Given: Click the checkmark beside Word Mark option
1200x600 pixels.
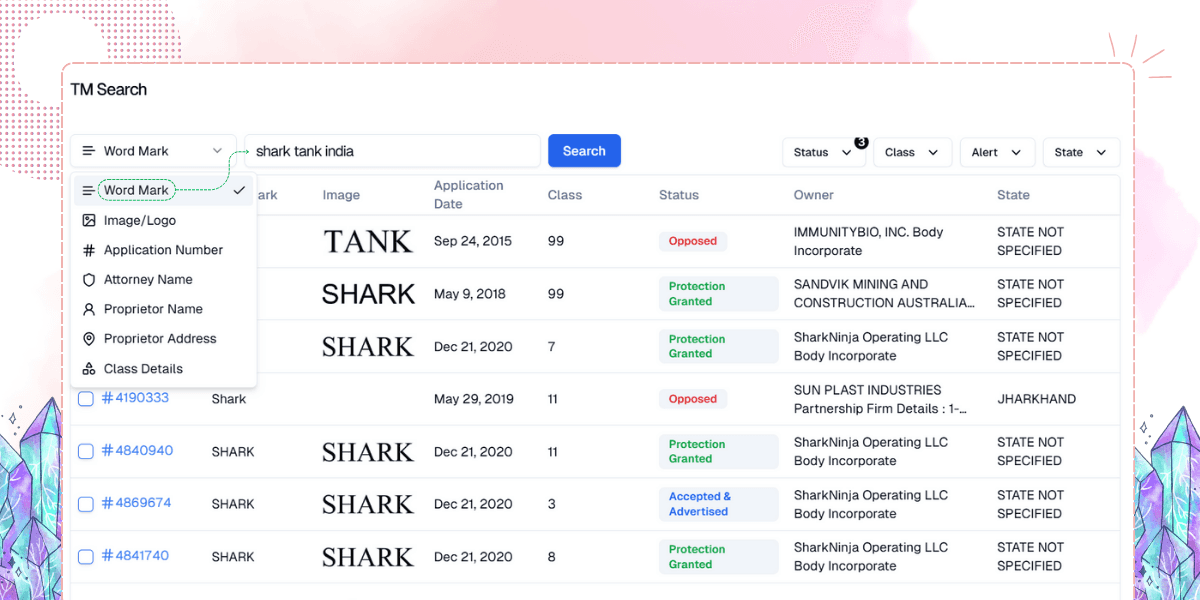Looking at the screenshot, I should (x=241, y=189).
